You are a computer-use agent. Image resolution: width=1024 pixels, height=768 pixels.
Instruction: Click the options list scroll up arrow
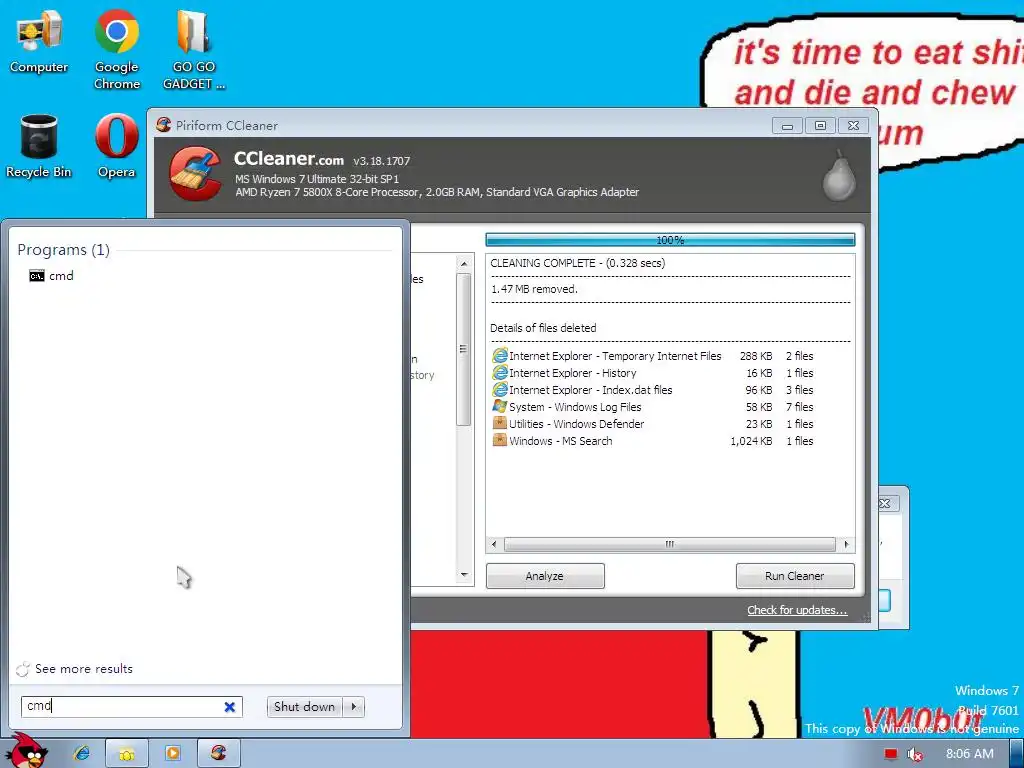[x=464, y=264]
